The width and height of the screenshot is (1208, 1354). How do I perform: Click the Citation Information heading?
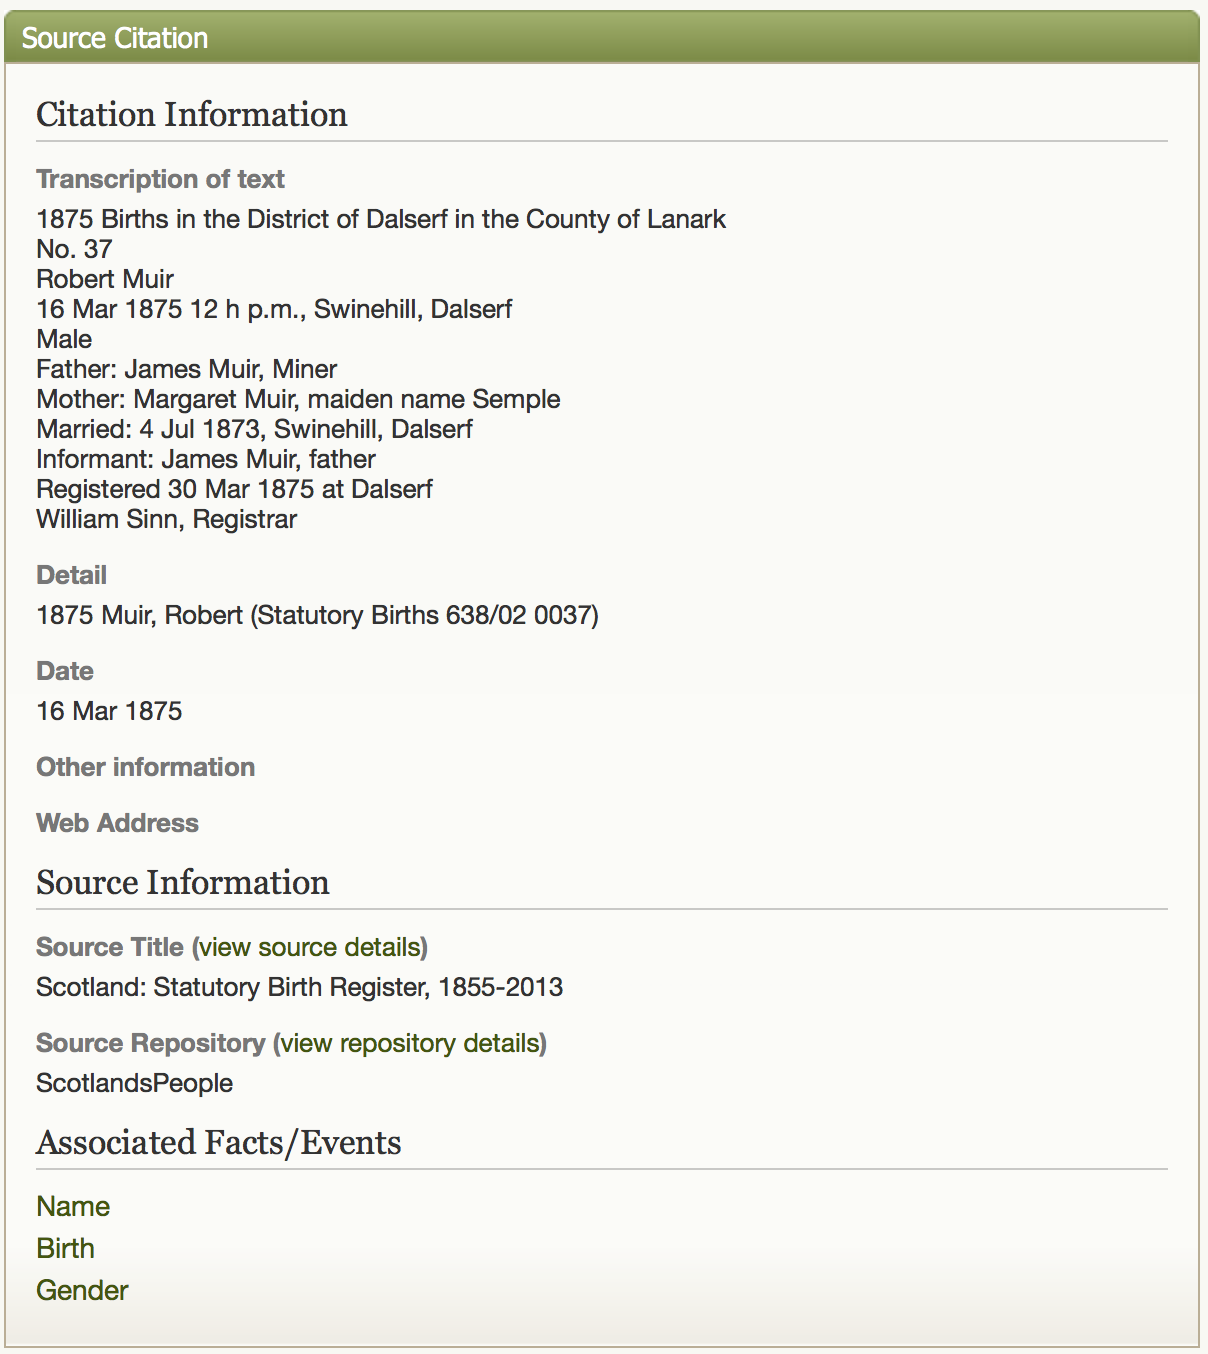(192, 114)
